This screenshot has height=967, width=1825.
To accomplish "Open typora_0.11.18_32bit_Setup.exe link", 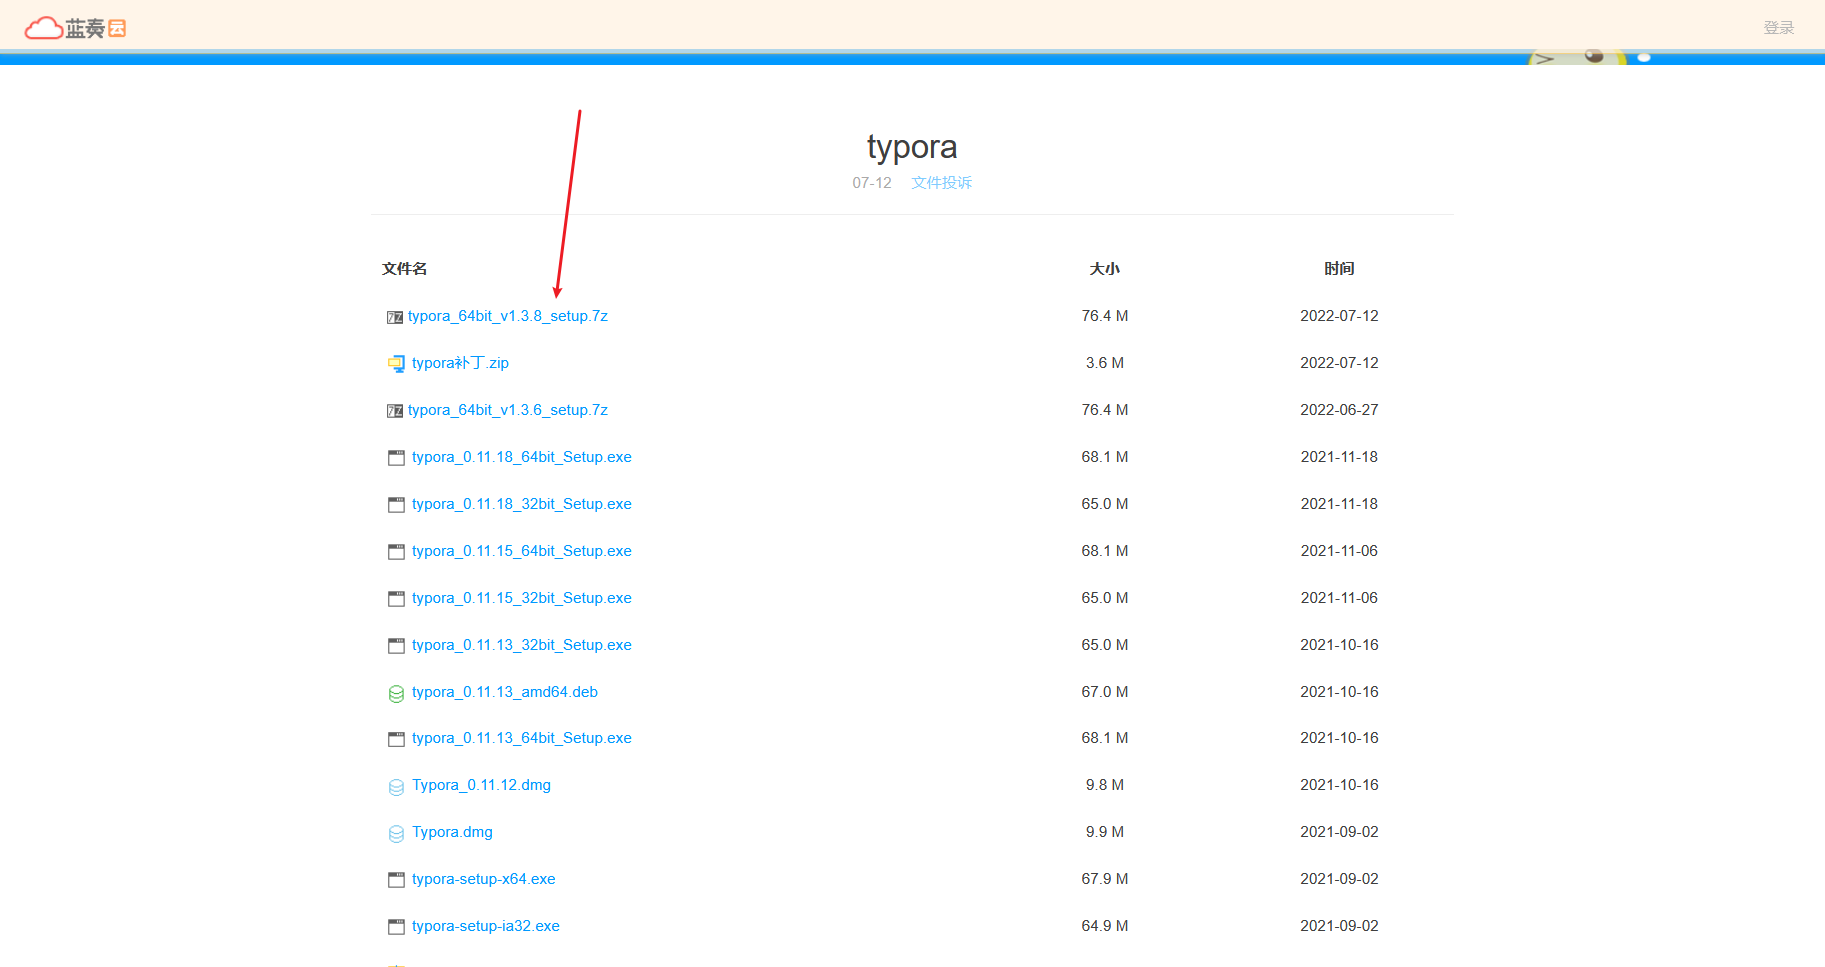I will coord(522,504).
